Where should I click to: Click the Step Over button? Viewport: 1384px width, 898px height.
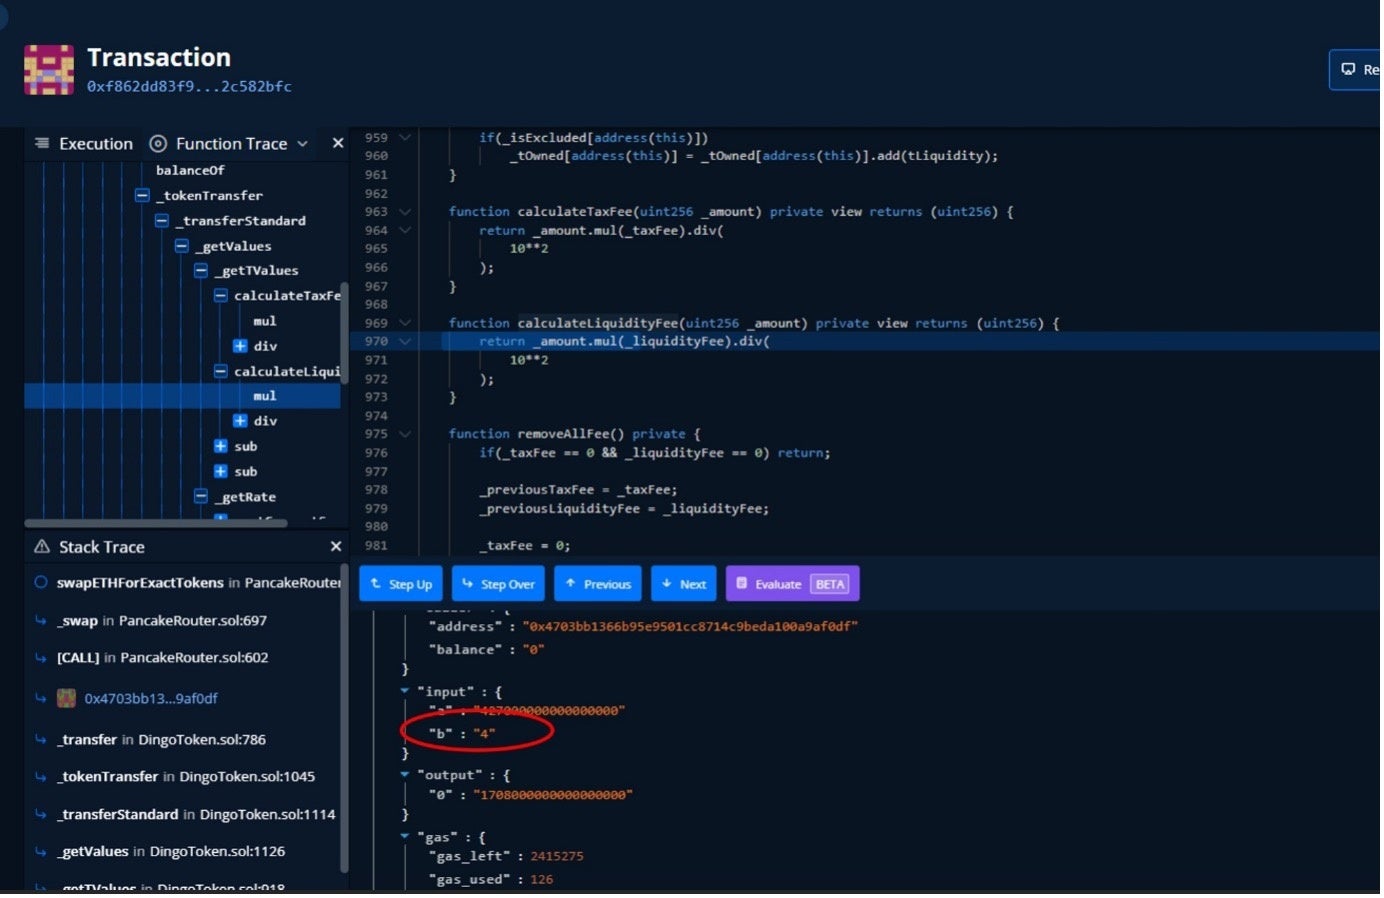pos(498,584)
